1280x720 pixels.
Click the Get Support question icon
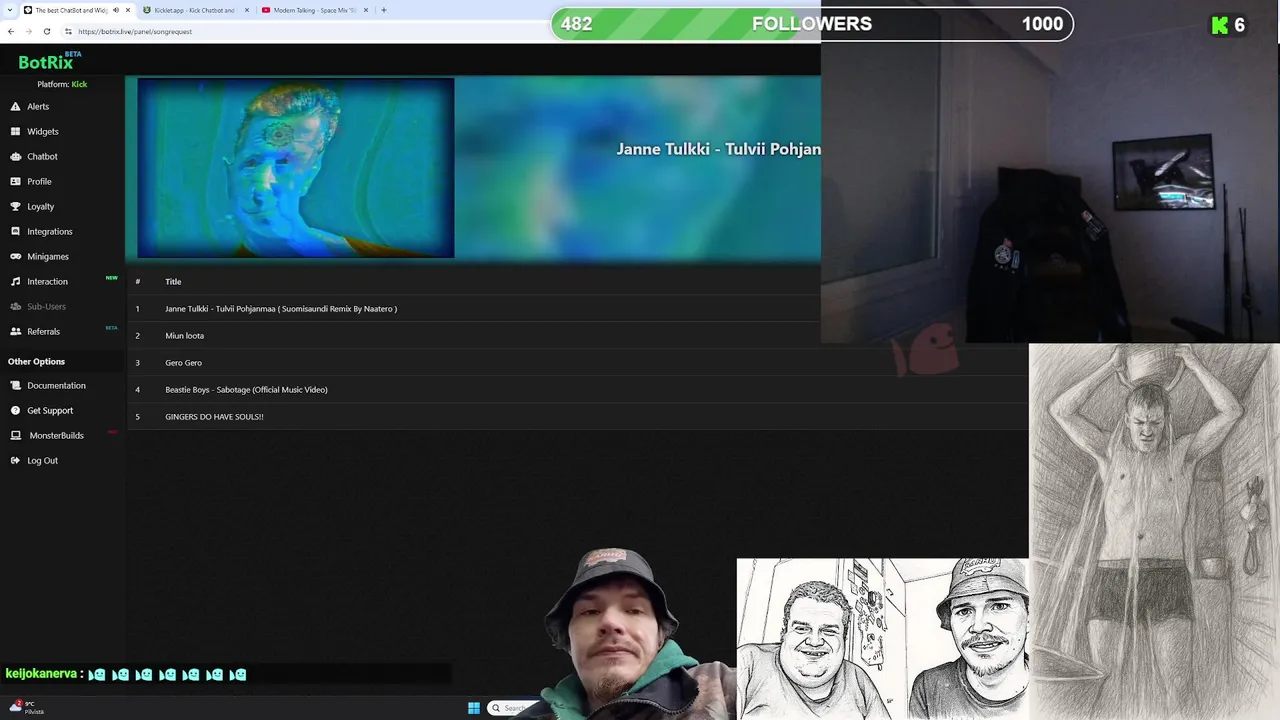tap(16, 410)
